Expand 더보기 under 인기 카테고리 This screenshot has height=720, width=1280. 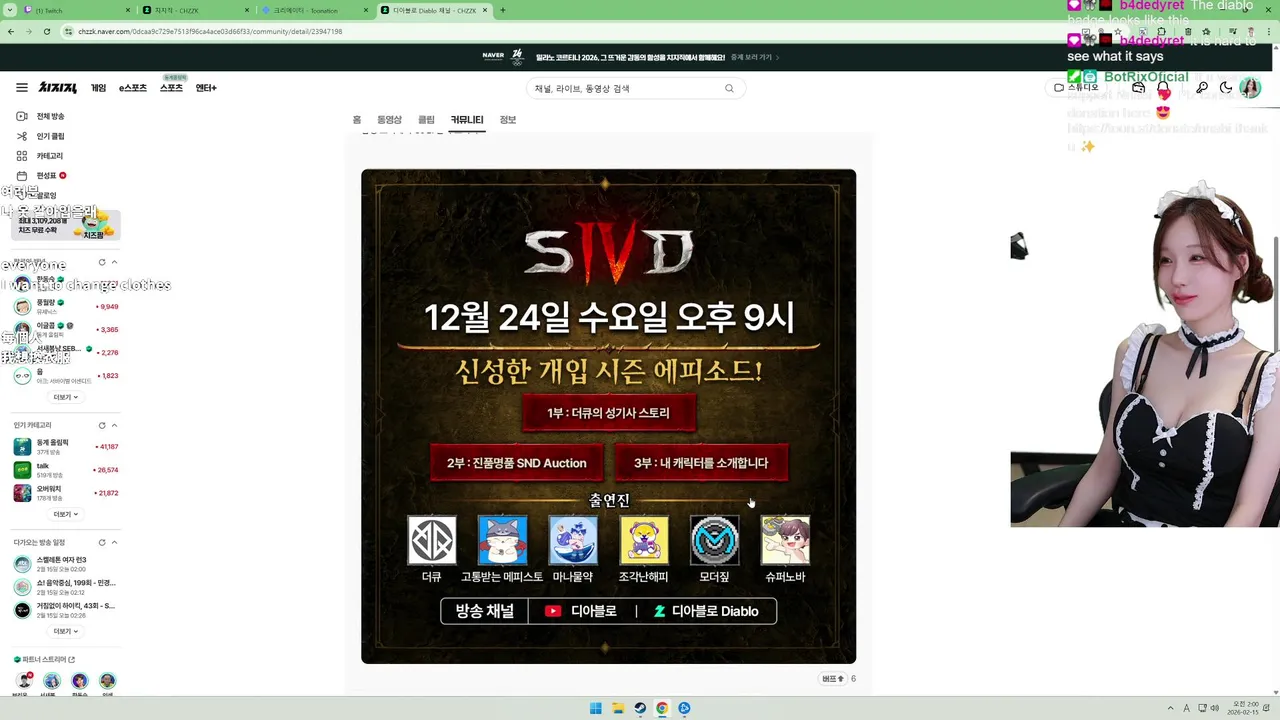(65, 514)
